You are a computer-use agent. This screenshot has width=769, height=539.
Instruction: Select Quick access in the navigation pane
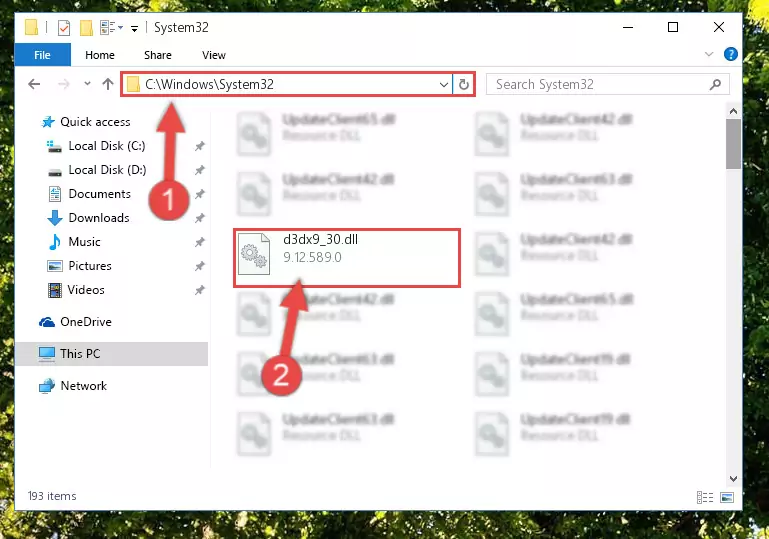95,122
